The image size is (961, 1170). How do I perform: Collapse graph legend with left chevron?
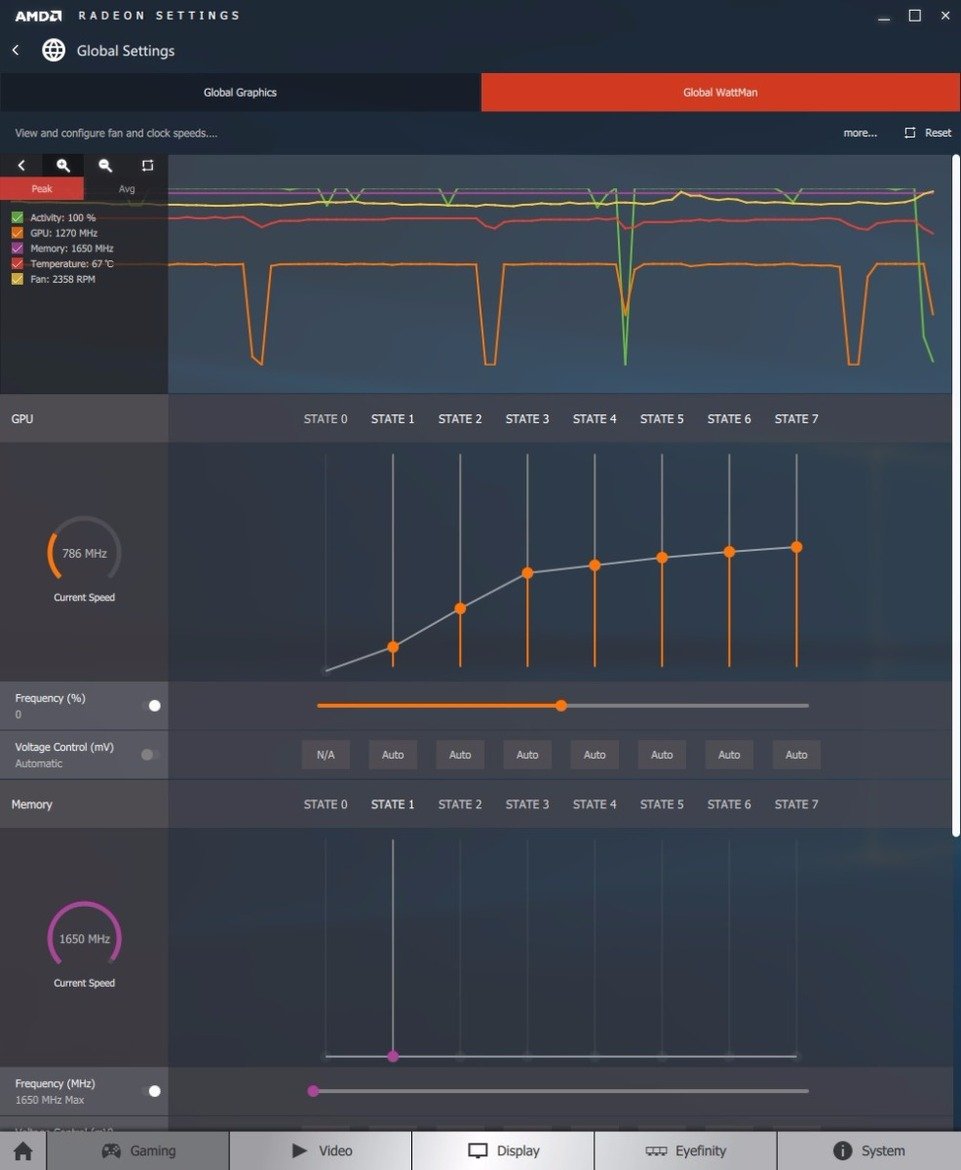[21, 166]
